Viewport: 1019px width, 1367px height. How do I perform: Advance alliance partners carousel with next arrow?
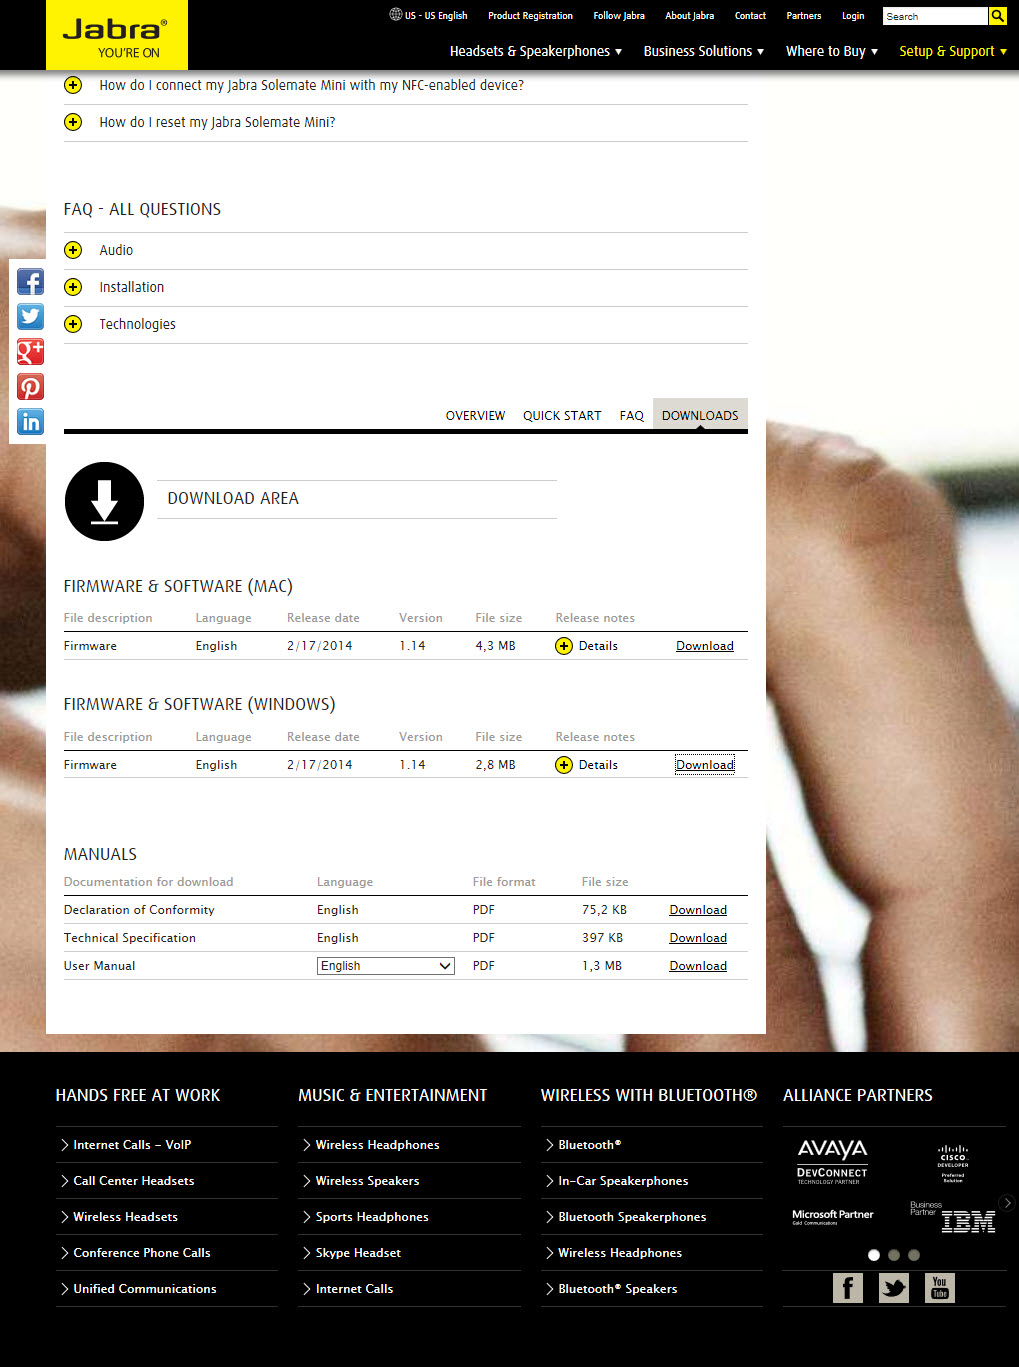pyautogui.click(x=1007, y=1203)
